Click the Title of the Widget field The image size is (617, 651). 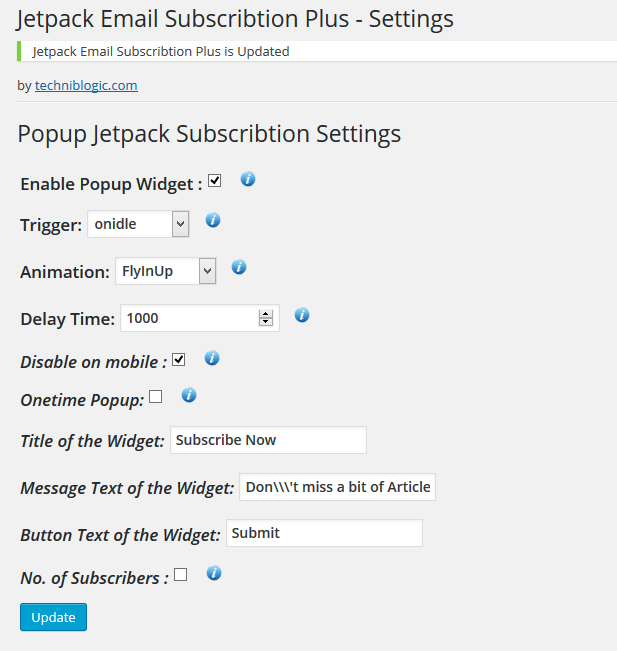(268, 440)
